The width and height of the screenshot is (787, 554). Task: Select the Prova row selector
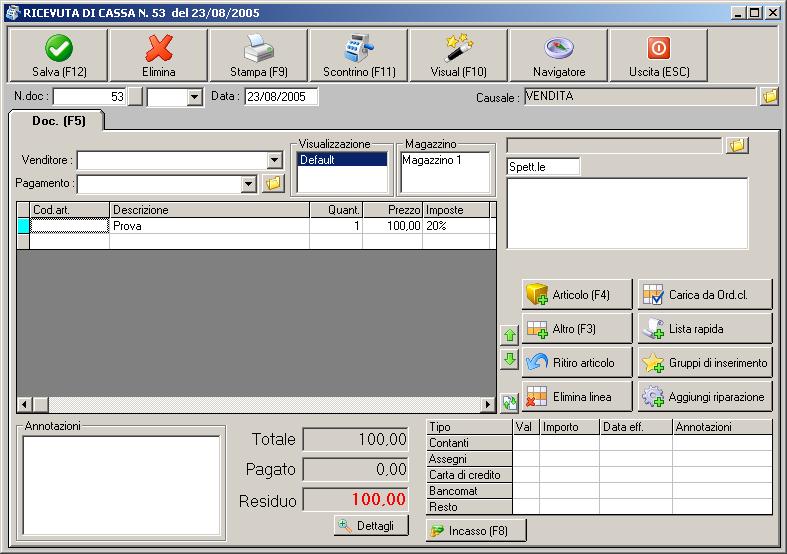[23, 226]
